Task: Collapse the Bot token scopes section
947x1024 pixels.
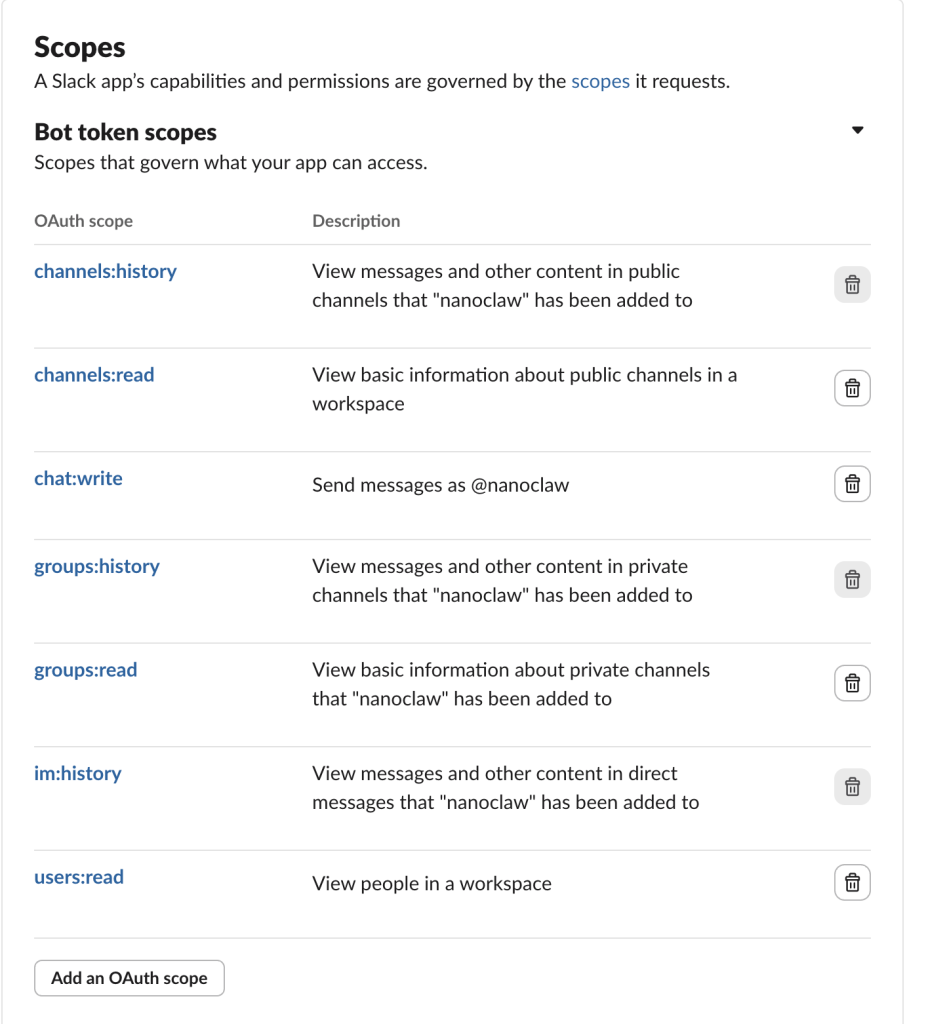Action: coord(857,130)
